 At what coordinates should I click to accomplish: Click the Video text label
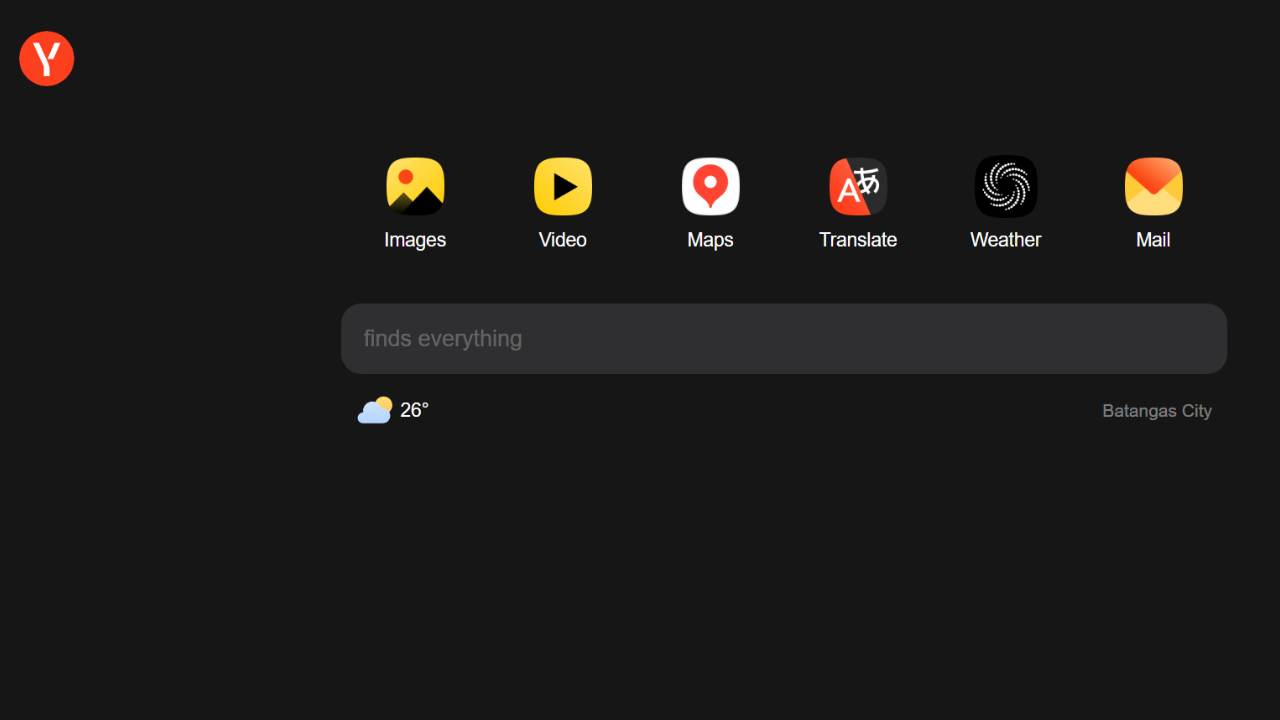click(x=563, y=240)
